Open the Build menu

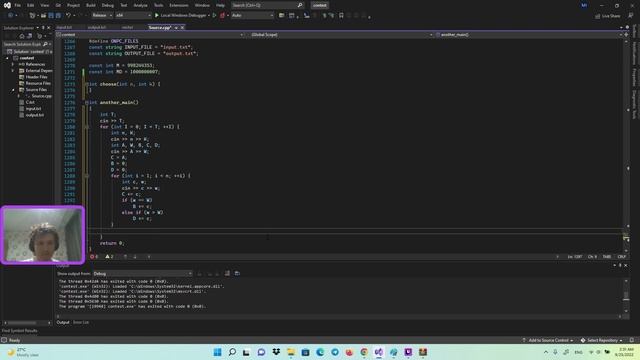point(91,5)
